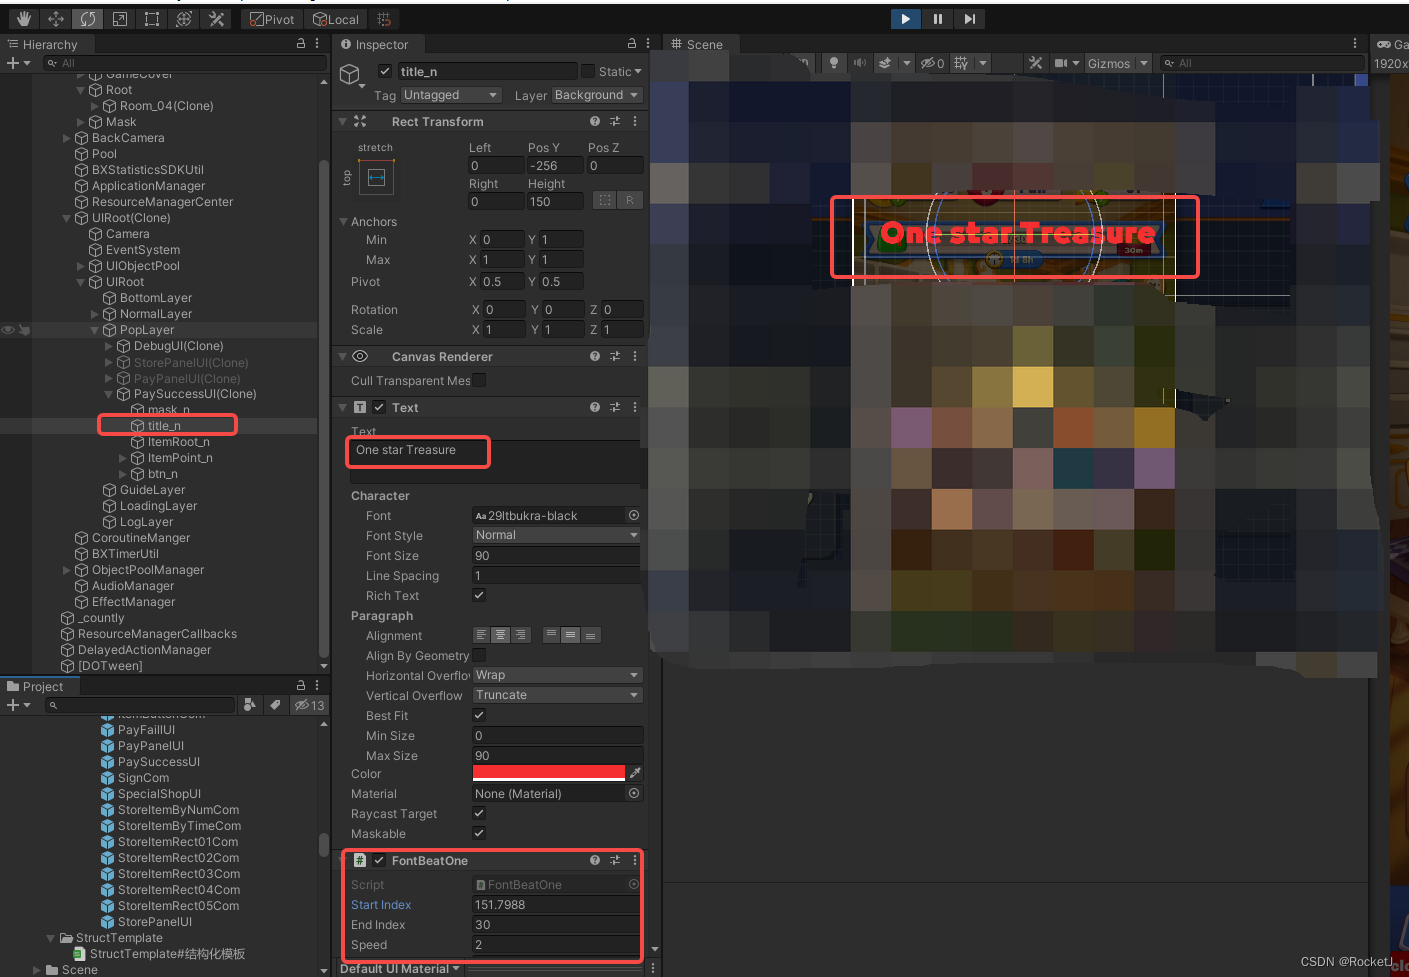Lock the Inspector panel
The image size is (1409, 977).
point(632,43)
